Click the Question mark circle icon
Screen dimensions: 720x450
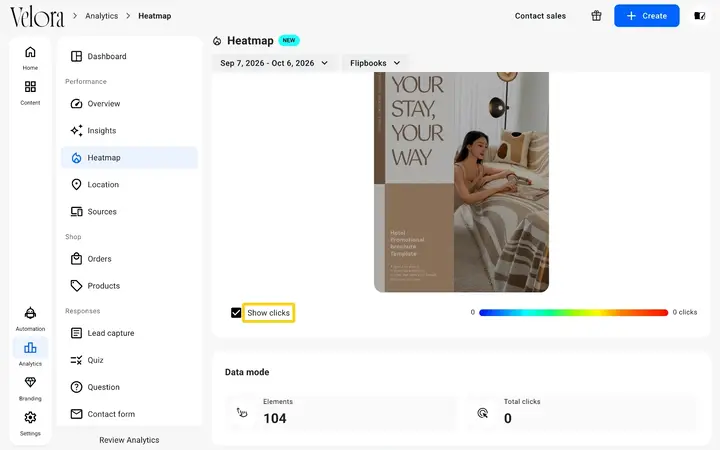coord(76,387)
